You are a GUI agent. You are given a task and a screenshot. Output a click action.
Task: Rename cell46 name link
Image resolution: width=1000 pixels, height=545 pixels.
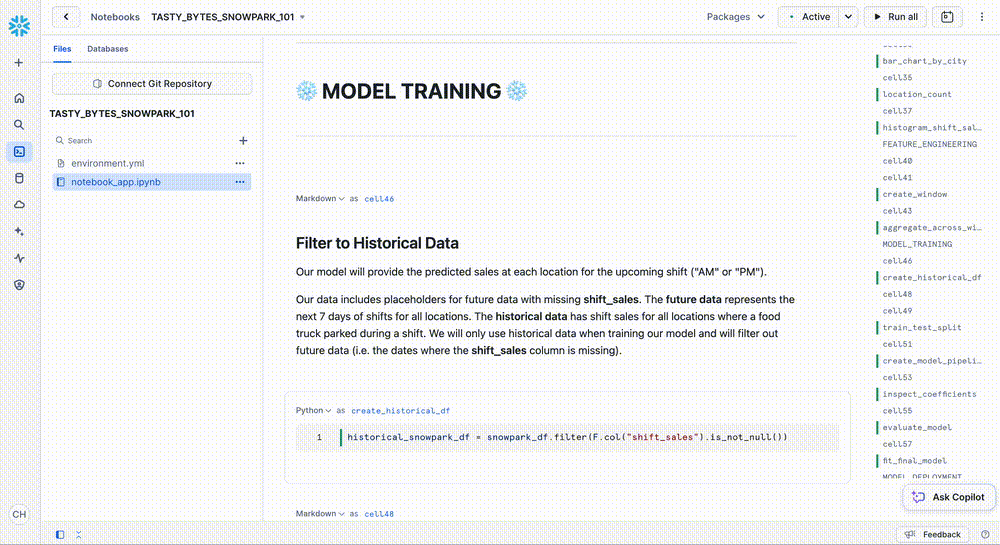pyautogui.click(x=379, y=199)
